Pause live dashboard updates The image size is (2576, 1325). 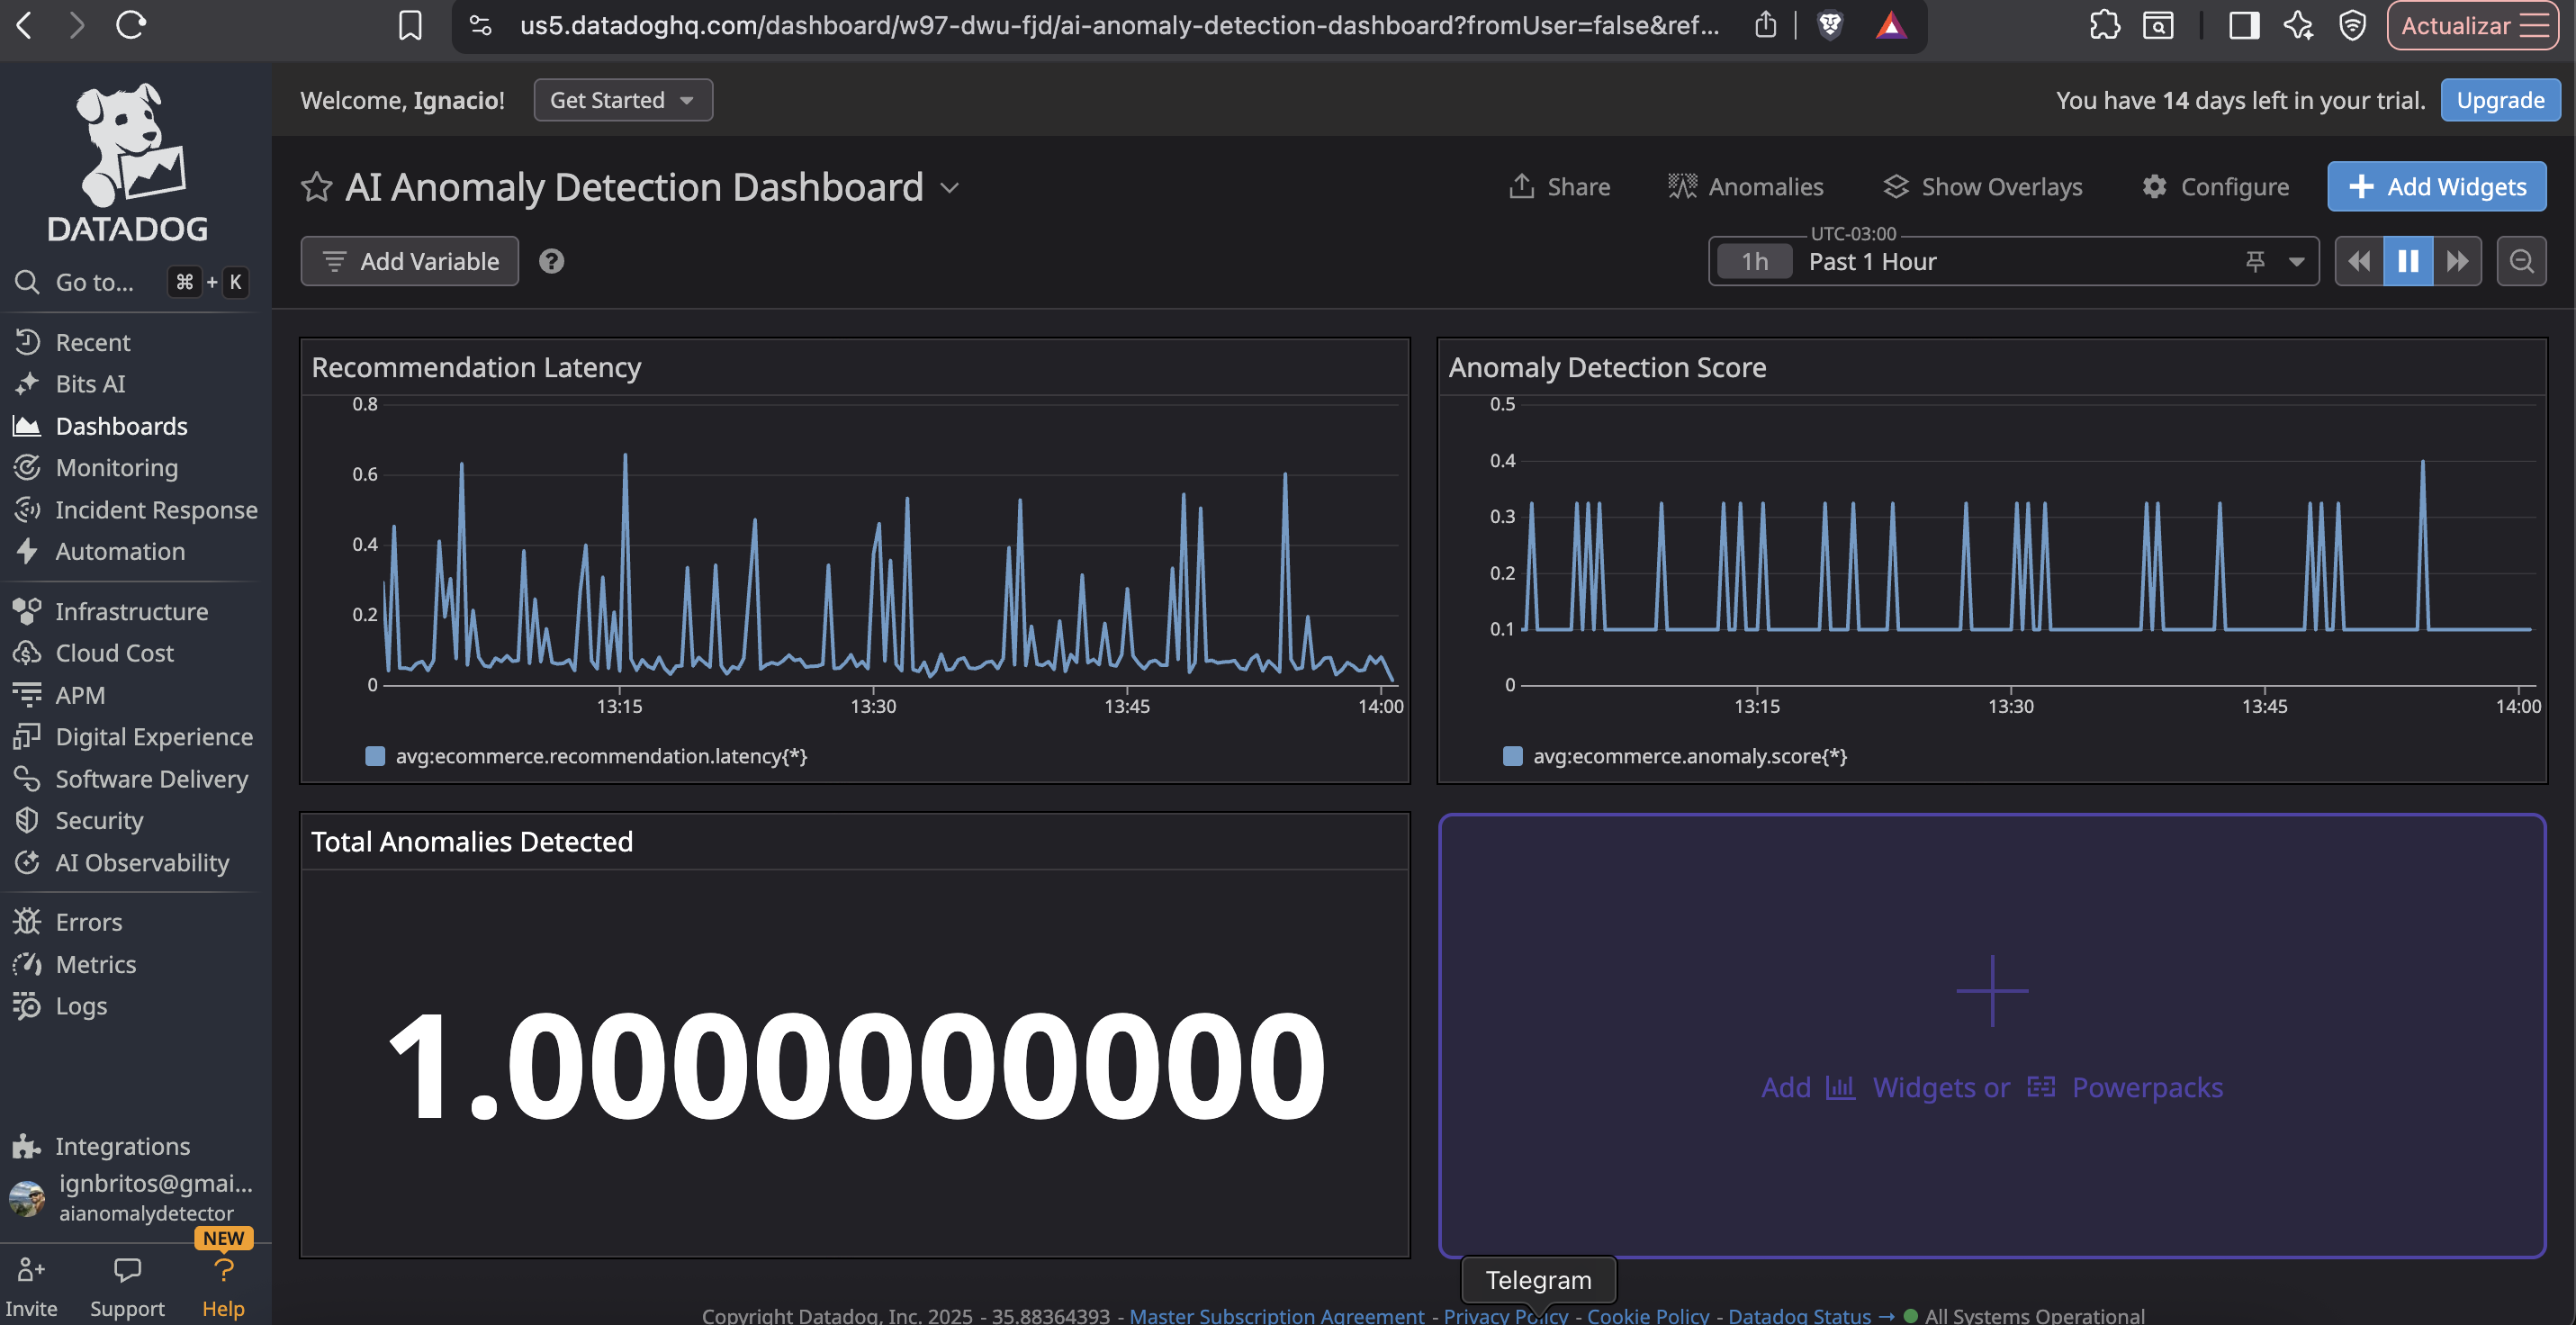point(2407,261)
